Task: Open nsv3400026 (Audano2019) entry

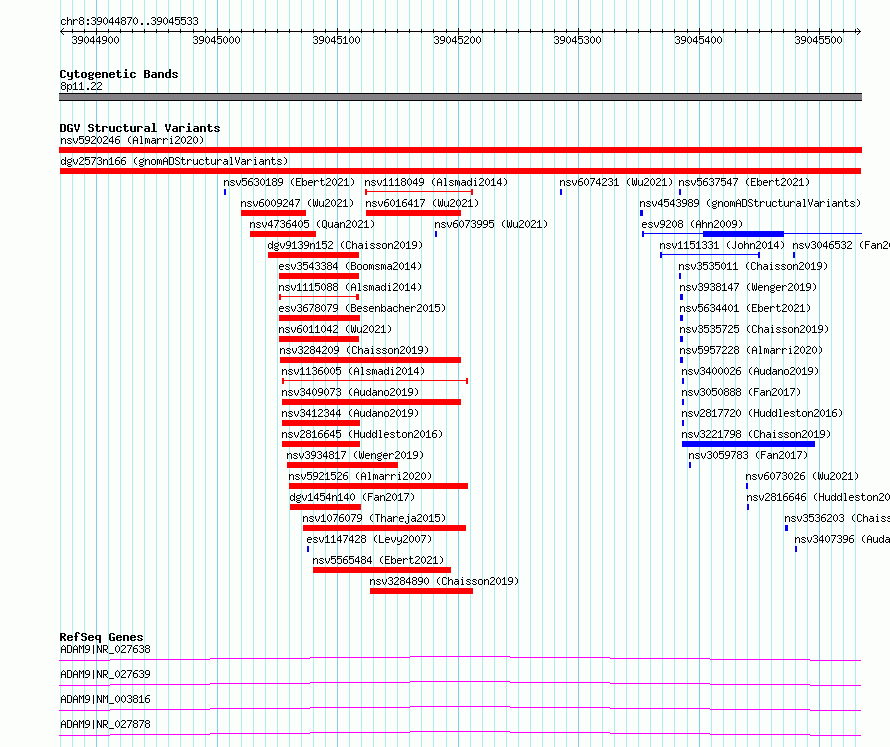Action: [x=750, y=371]
